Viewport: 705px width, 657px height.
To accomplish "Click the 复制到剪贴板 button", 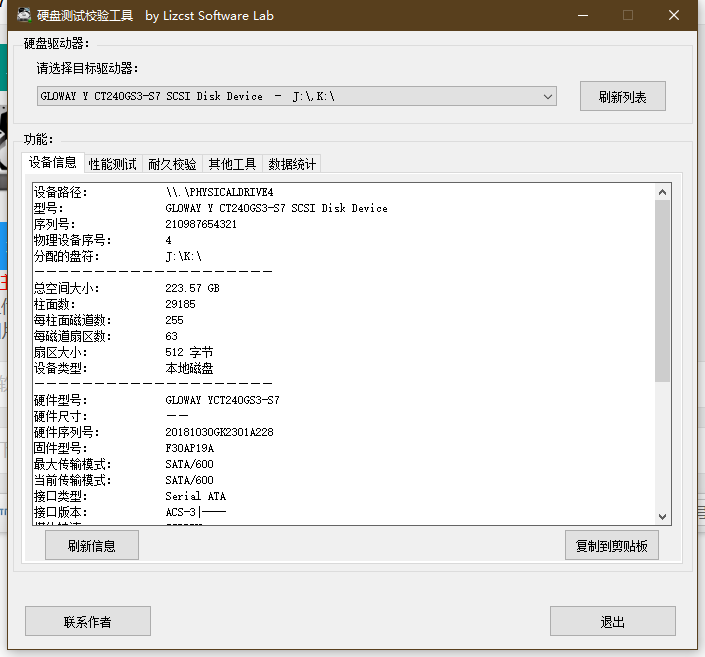I will coord(611,545).
